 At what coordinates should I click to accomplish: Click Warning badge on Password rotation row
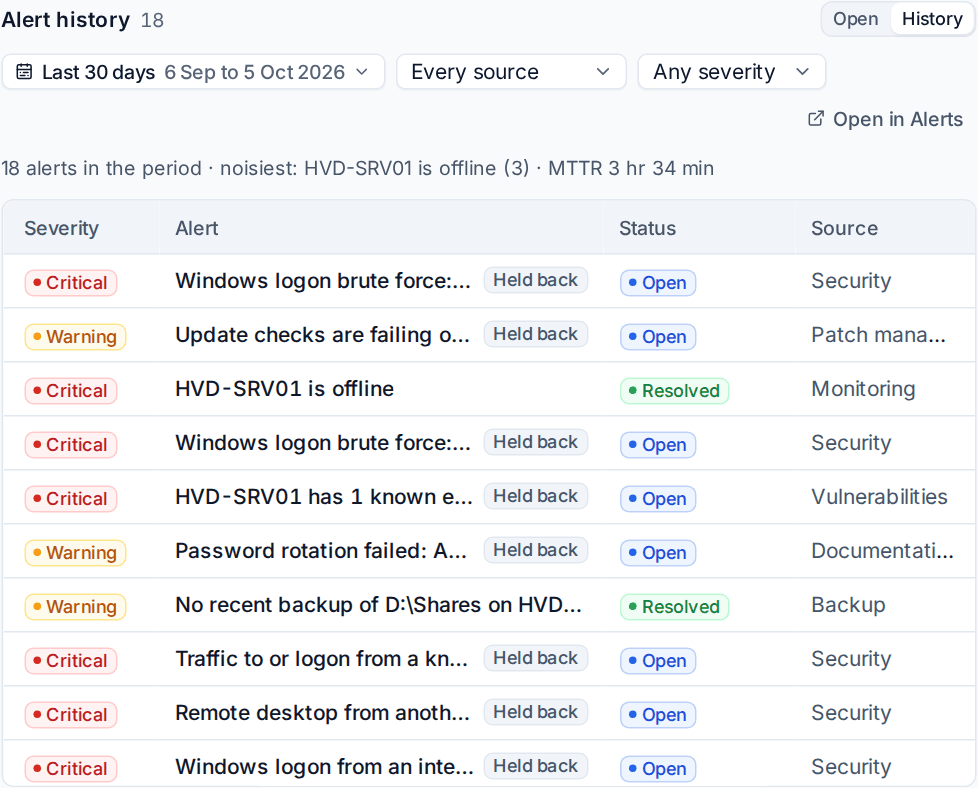(x=75, y=553)
